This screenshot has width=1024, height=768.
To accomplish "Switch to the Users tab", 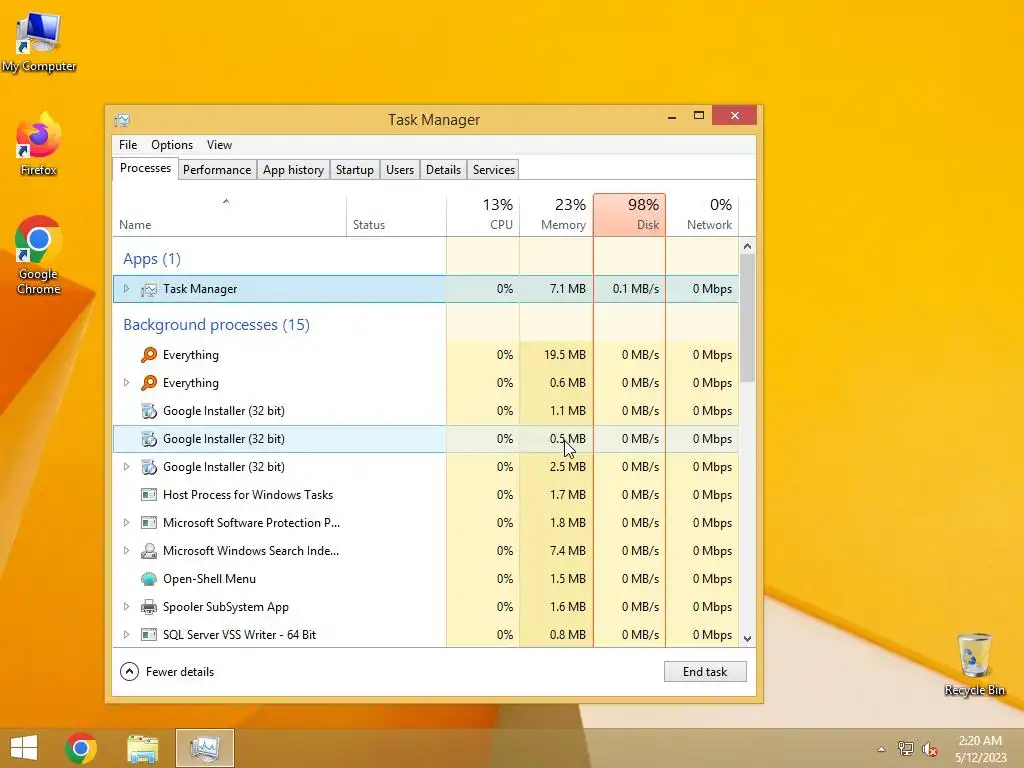I will 400,170.
